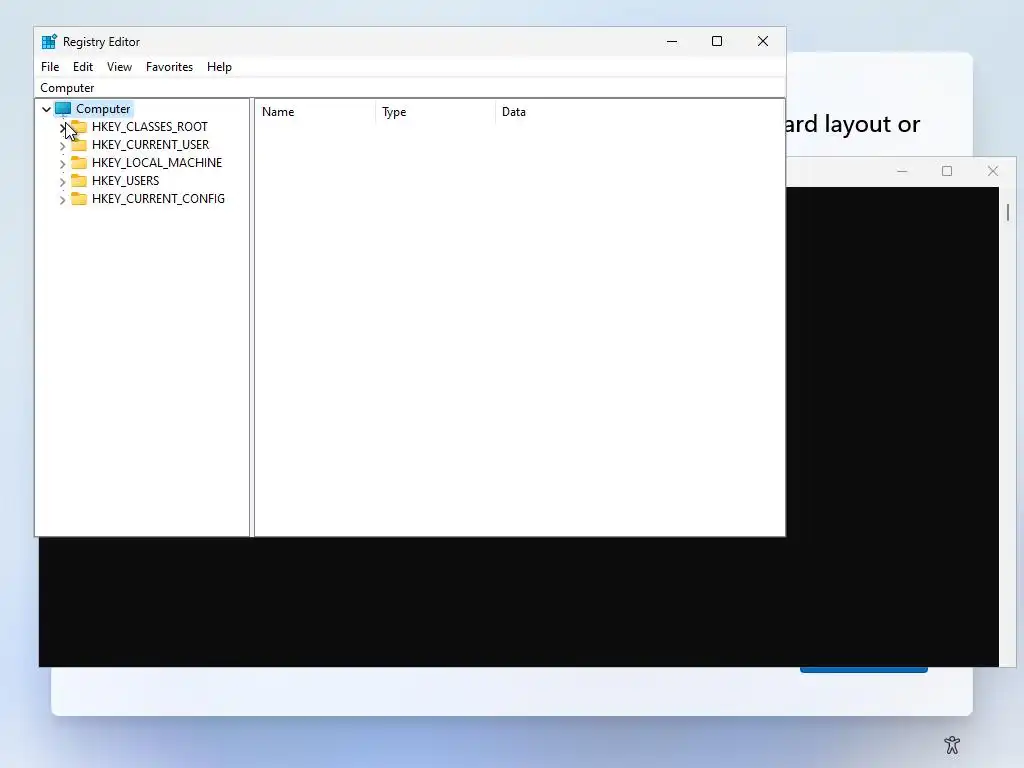This screenshot has height=768, width=1024.
Task: Click the Type column header
Action: point(436,112)
